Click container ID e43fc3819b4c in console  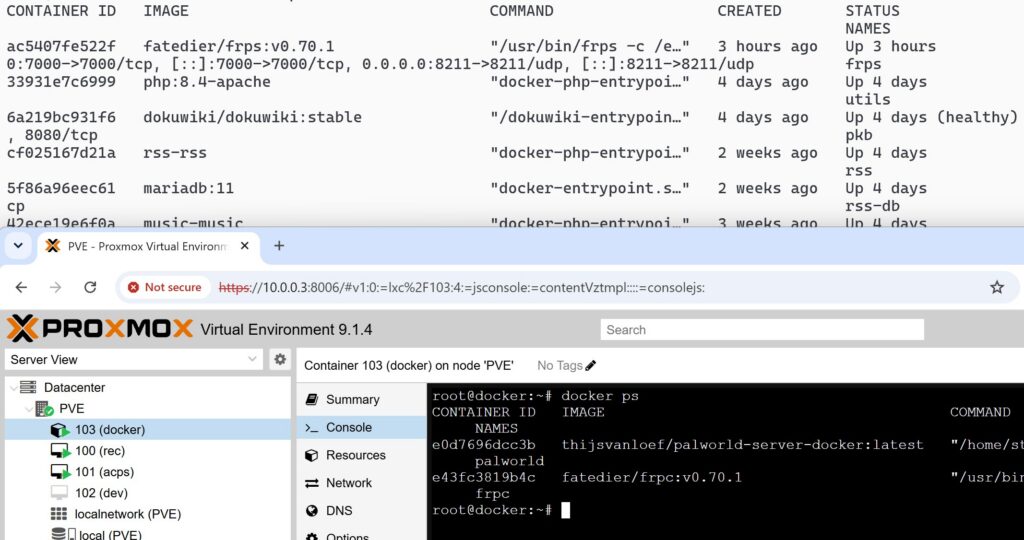point(483,477)
